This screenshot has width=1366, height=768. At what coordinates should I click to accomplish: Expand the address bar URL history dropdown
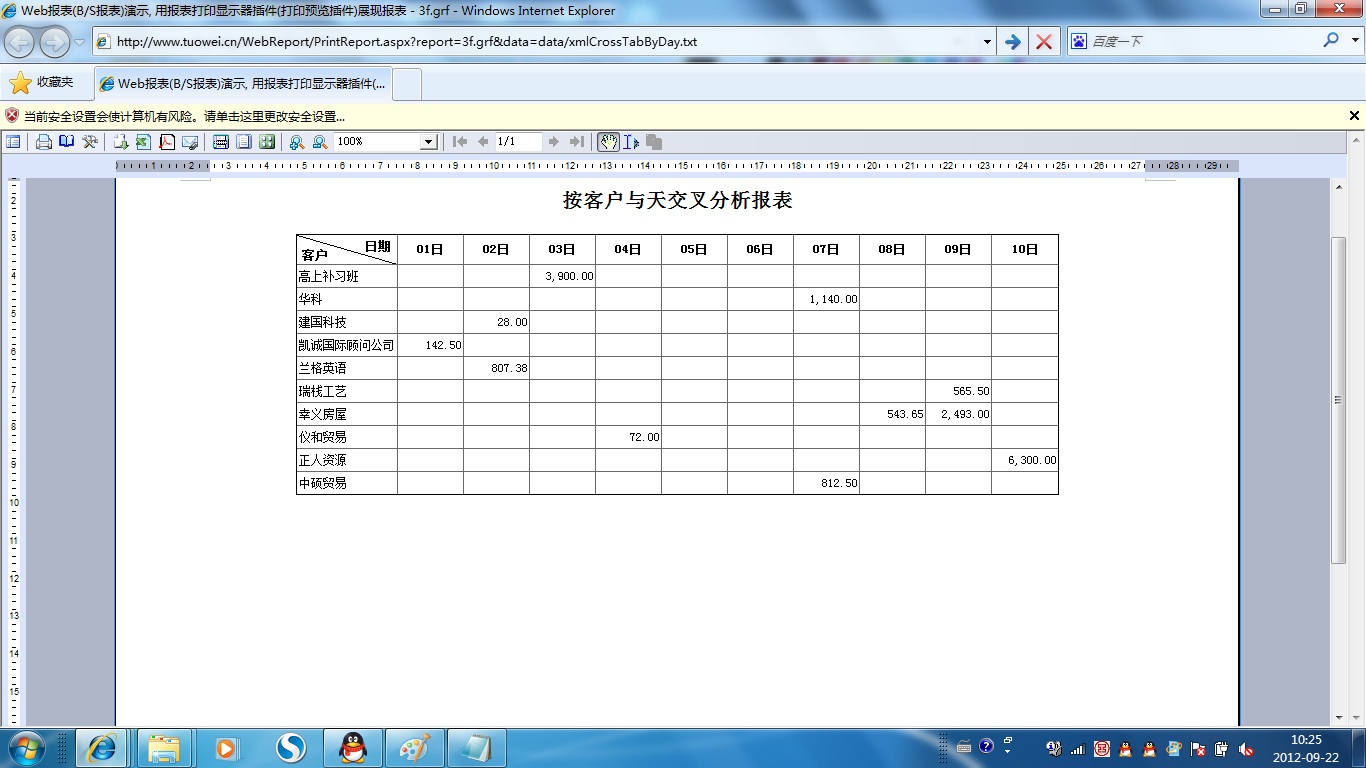tap(987, 42)
